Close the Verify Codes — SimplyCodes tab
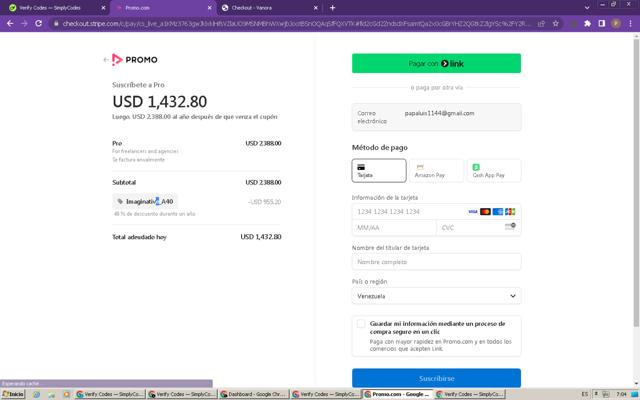The image size is (640, 400). pos(103,8)
